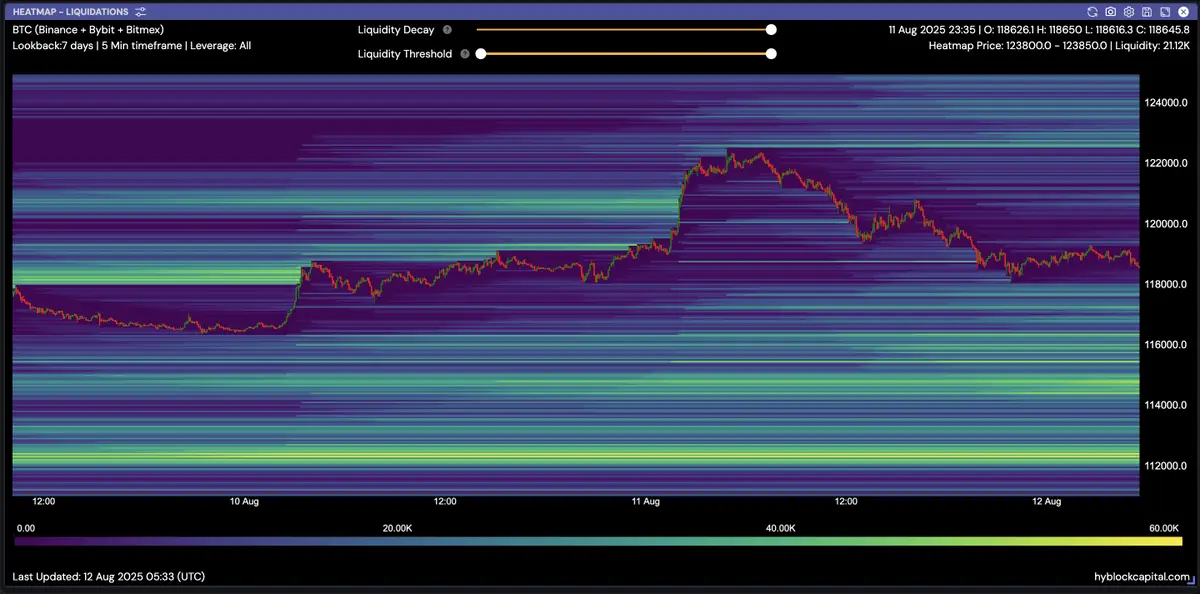Screen dimensions: 1200x594
Task: Click the Liquidity Decay slider handle
Action: [x=771, y=30]
